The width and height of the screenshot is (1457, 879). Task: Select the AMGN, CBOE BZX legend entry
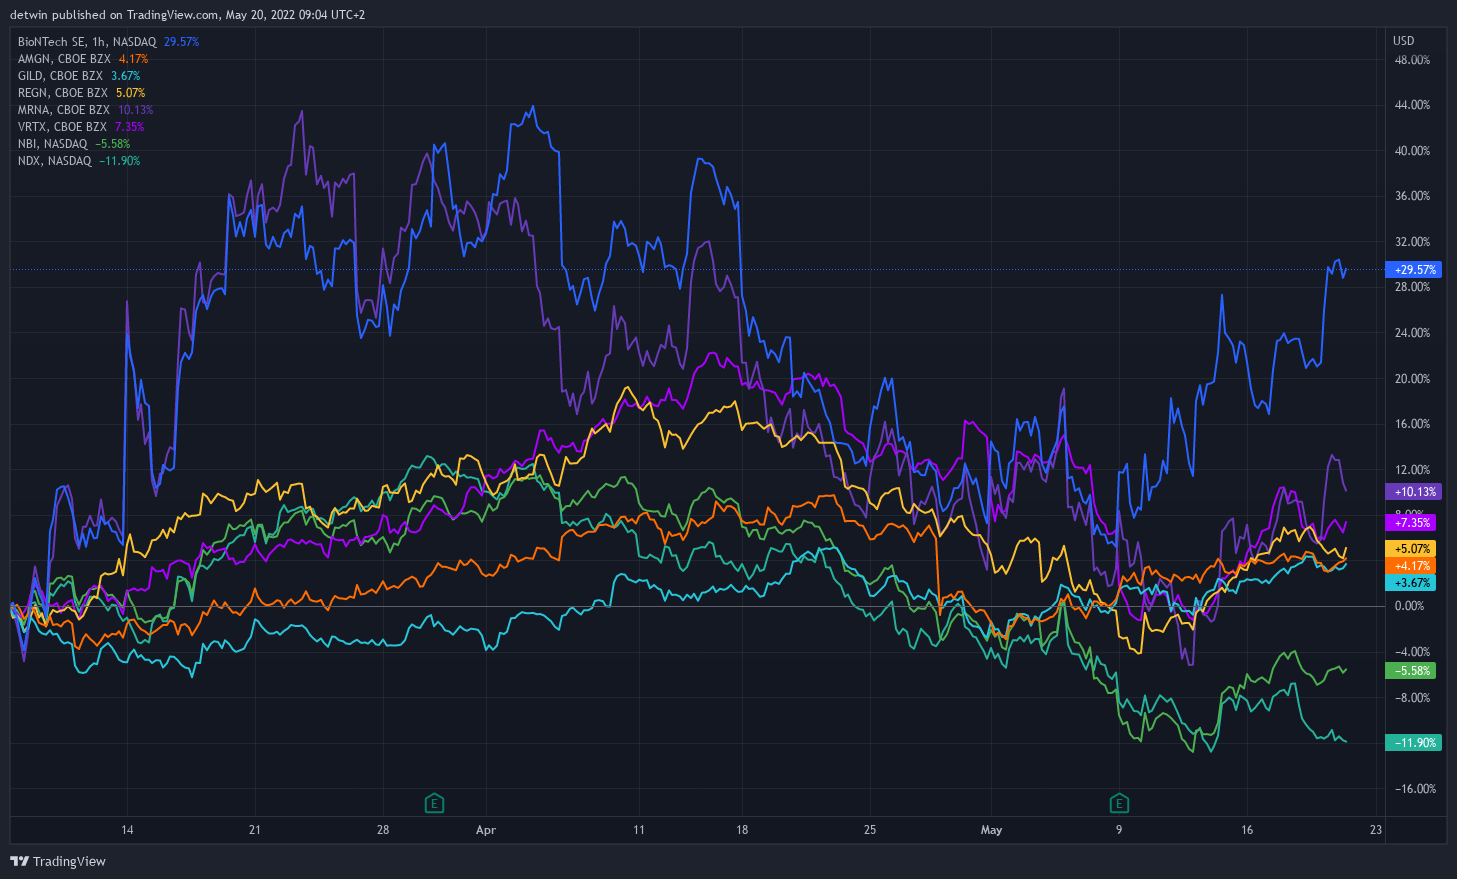tap(83, 59)
